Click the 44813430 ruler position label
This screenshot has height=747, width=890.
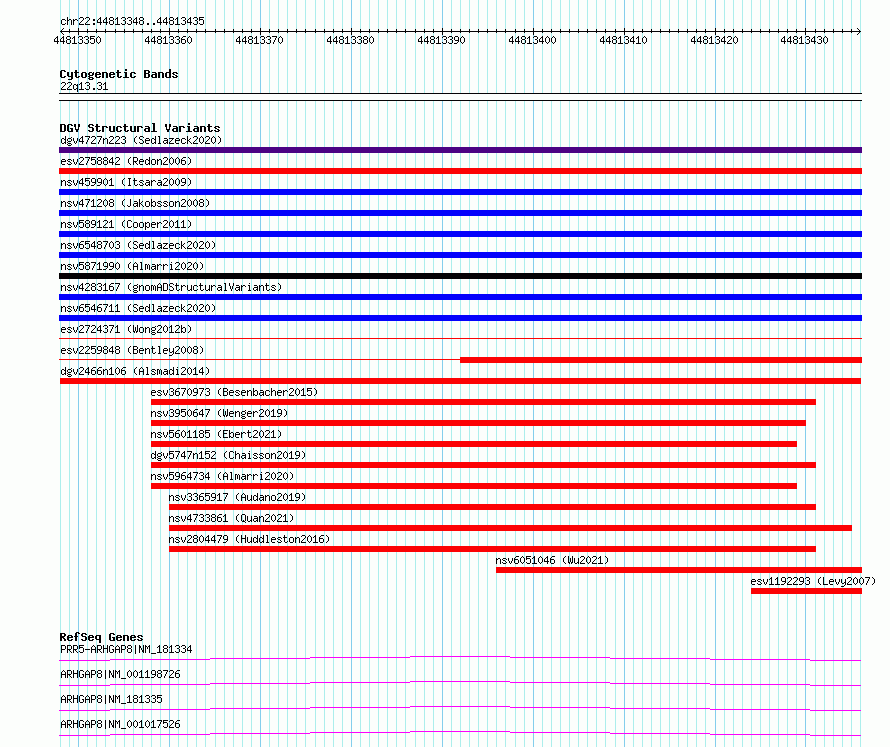(804, 40)
